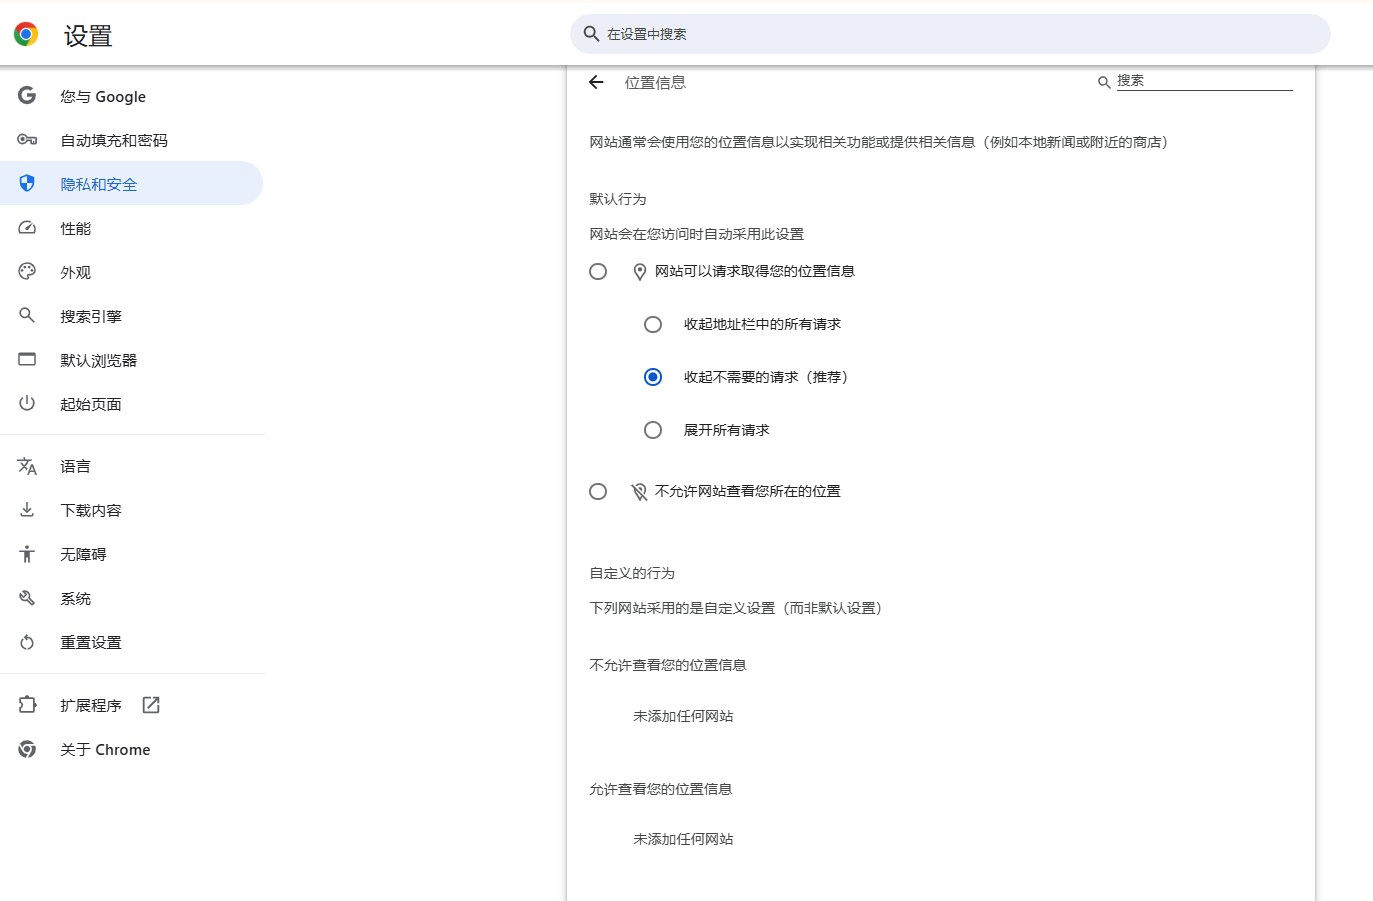Click the power icon for startup page
This screenshot has height=901, width=1373.
pos(27,404)
